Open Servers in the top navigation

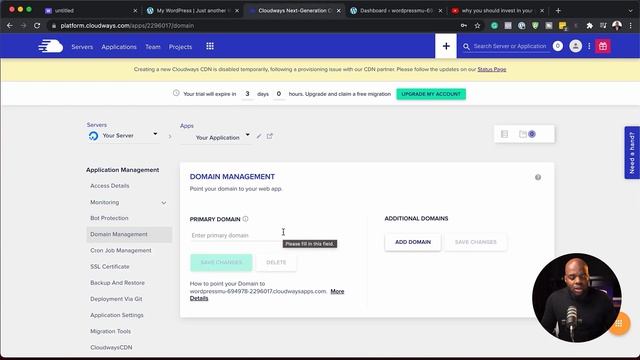point(82,47)
